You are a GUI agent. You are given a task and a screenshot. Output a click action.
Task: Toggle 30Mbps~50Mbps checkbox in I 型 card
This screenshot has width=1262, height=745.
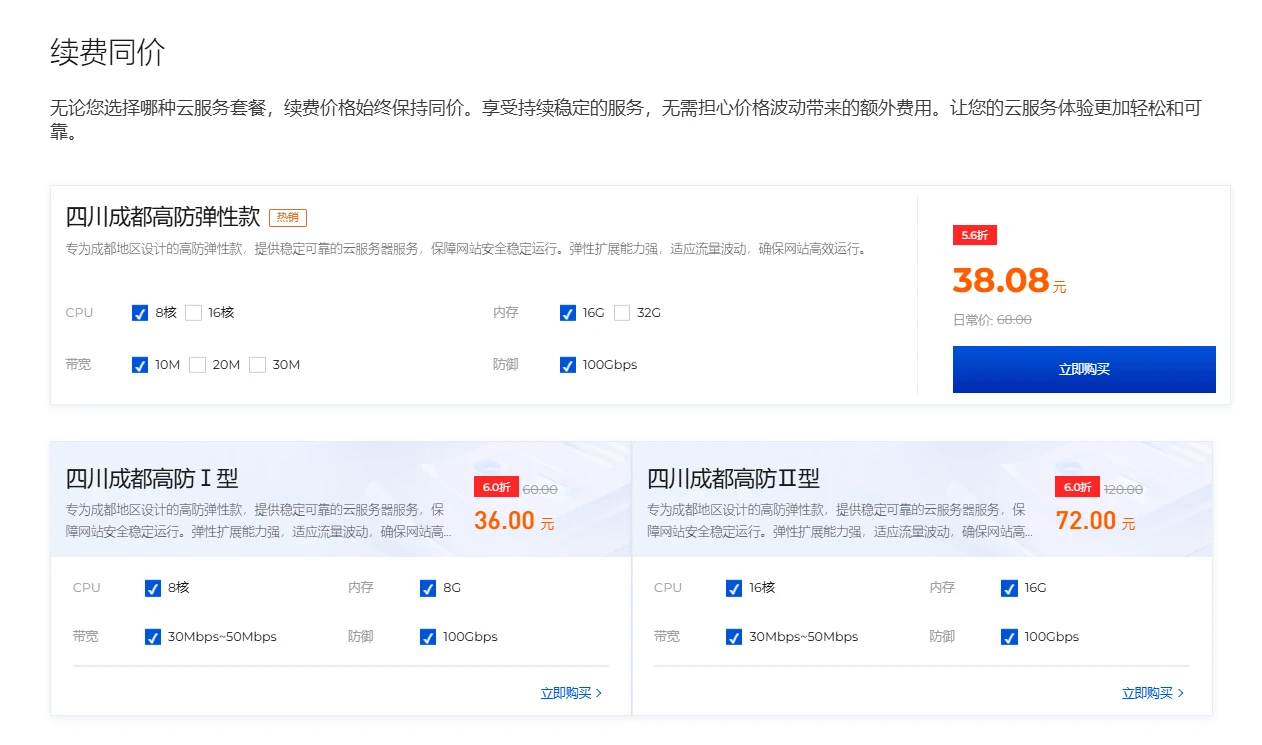click(153, 637)
